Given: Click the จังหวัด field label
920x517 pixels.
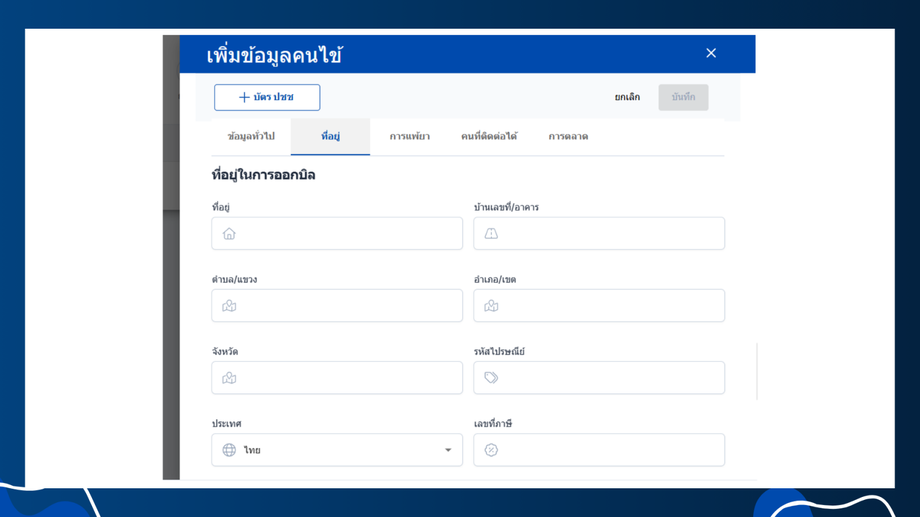Looking at the screenshot, I should [225, 352].
